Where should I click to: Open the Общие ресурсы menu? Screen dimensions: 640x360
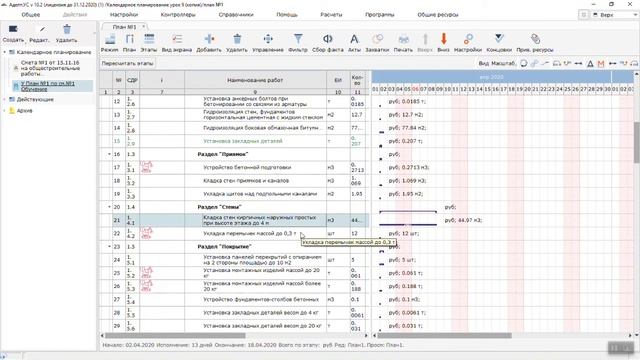pos(438,15)
